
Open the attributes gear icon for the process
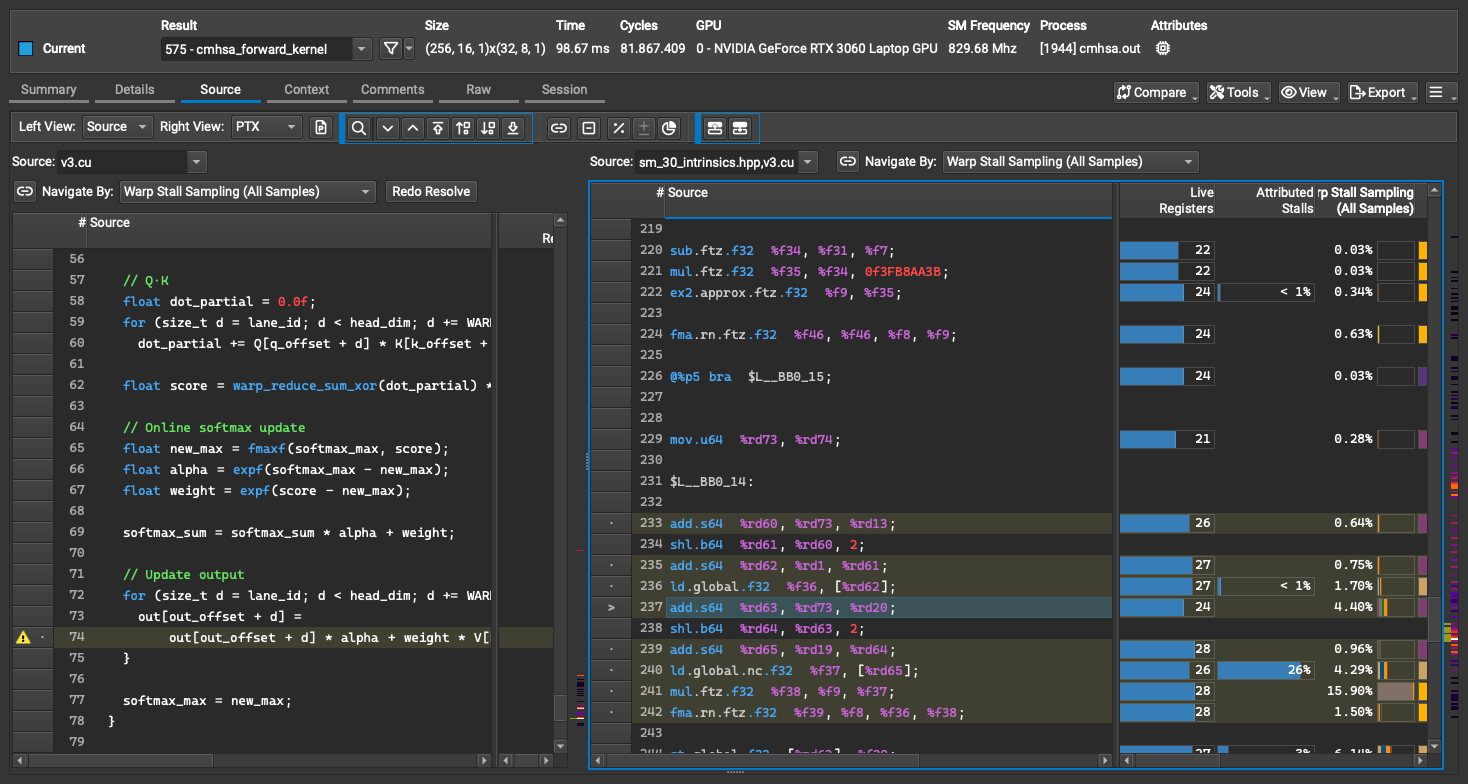1162,48
